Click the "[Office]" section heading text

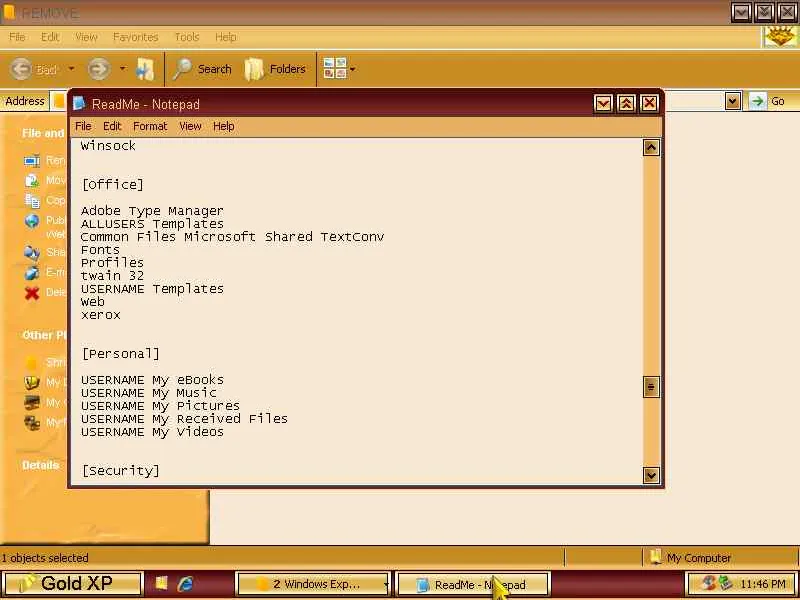(x=112, y=185)
